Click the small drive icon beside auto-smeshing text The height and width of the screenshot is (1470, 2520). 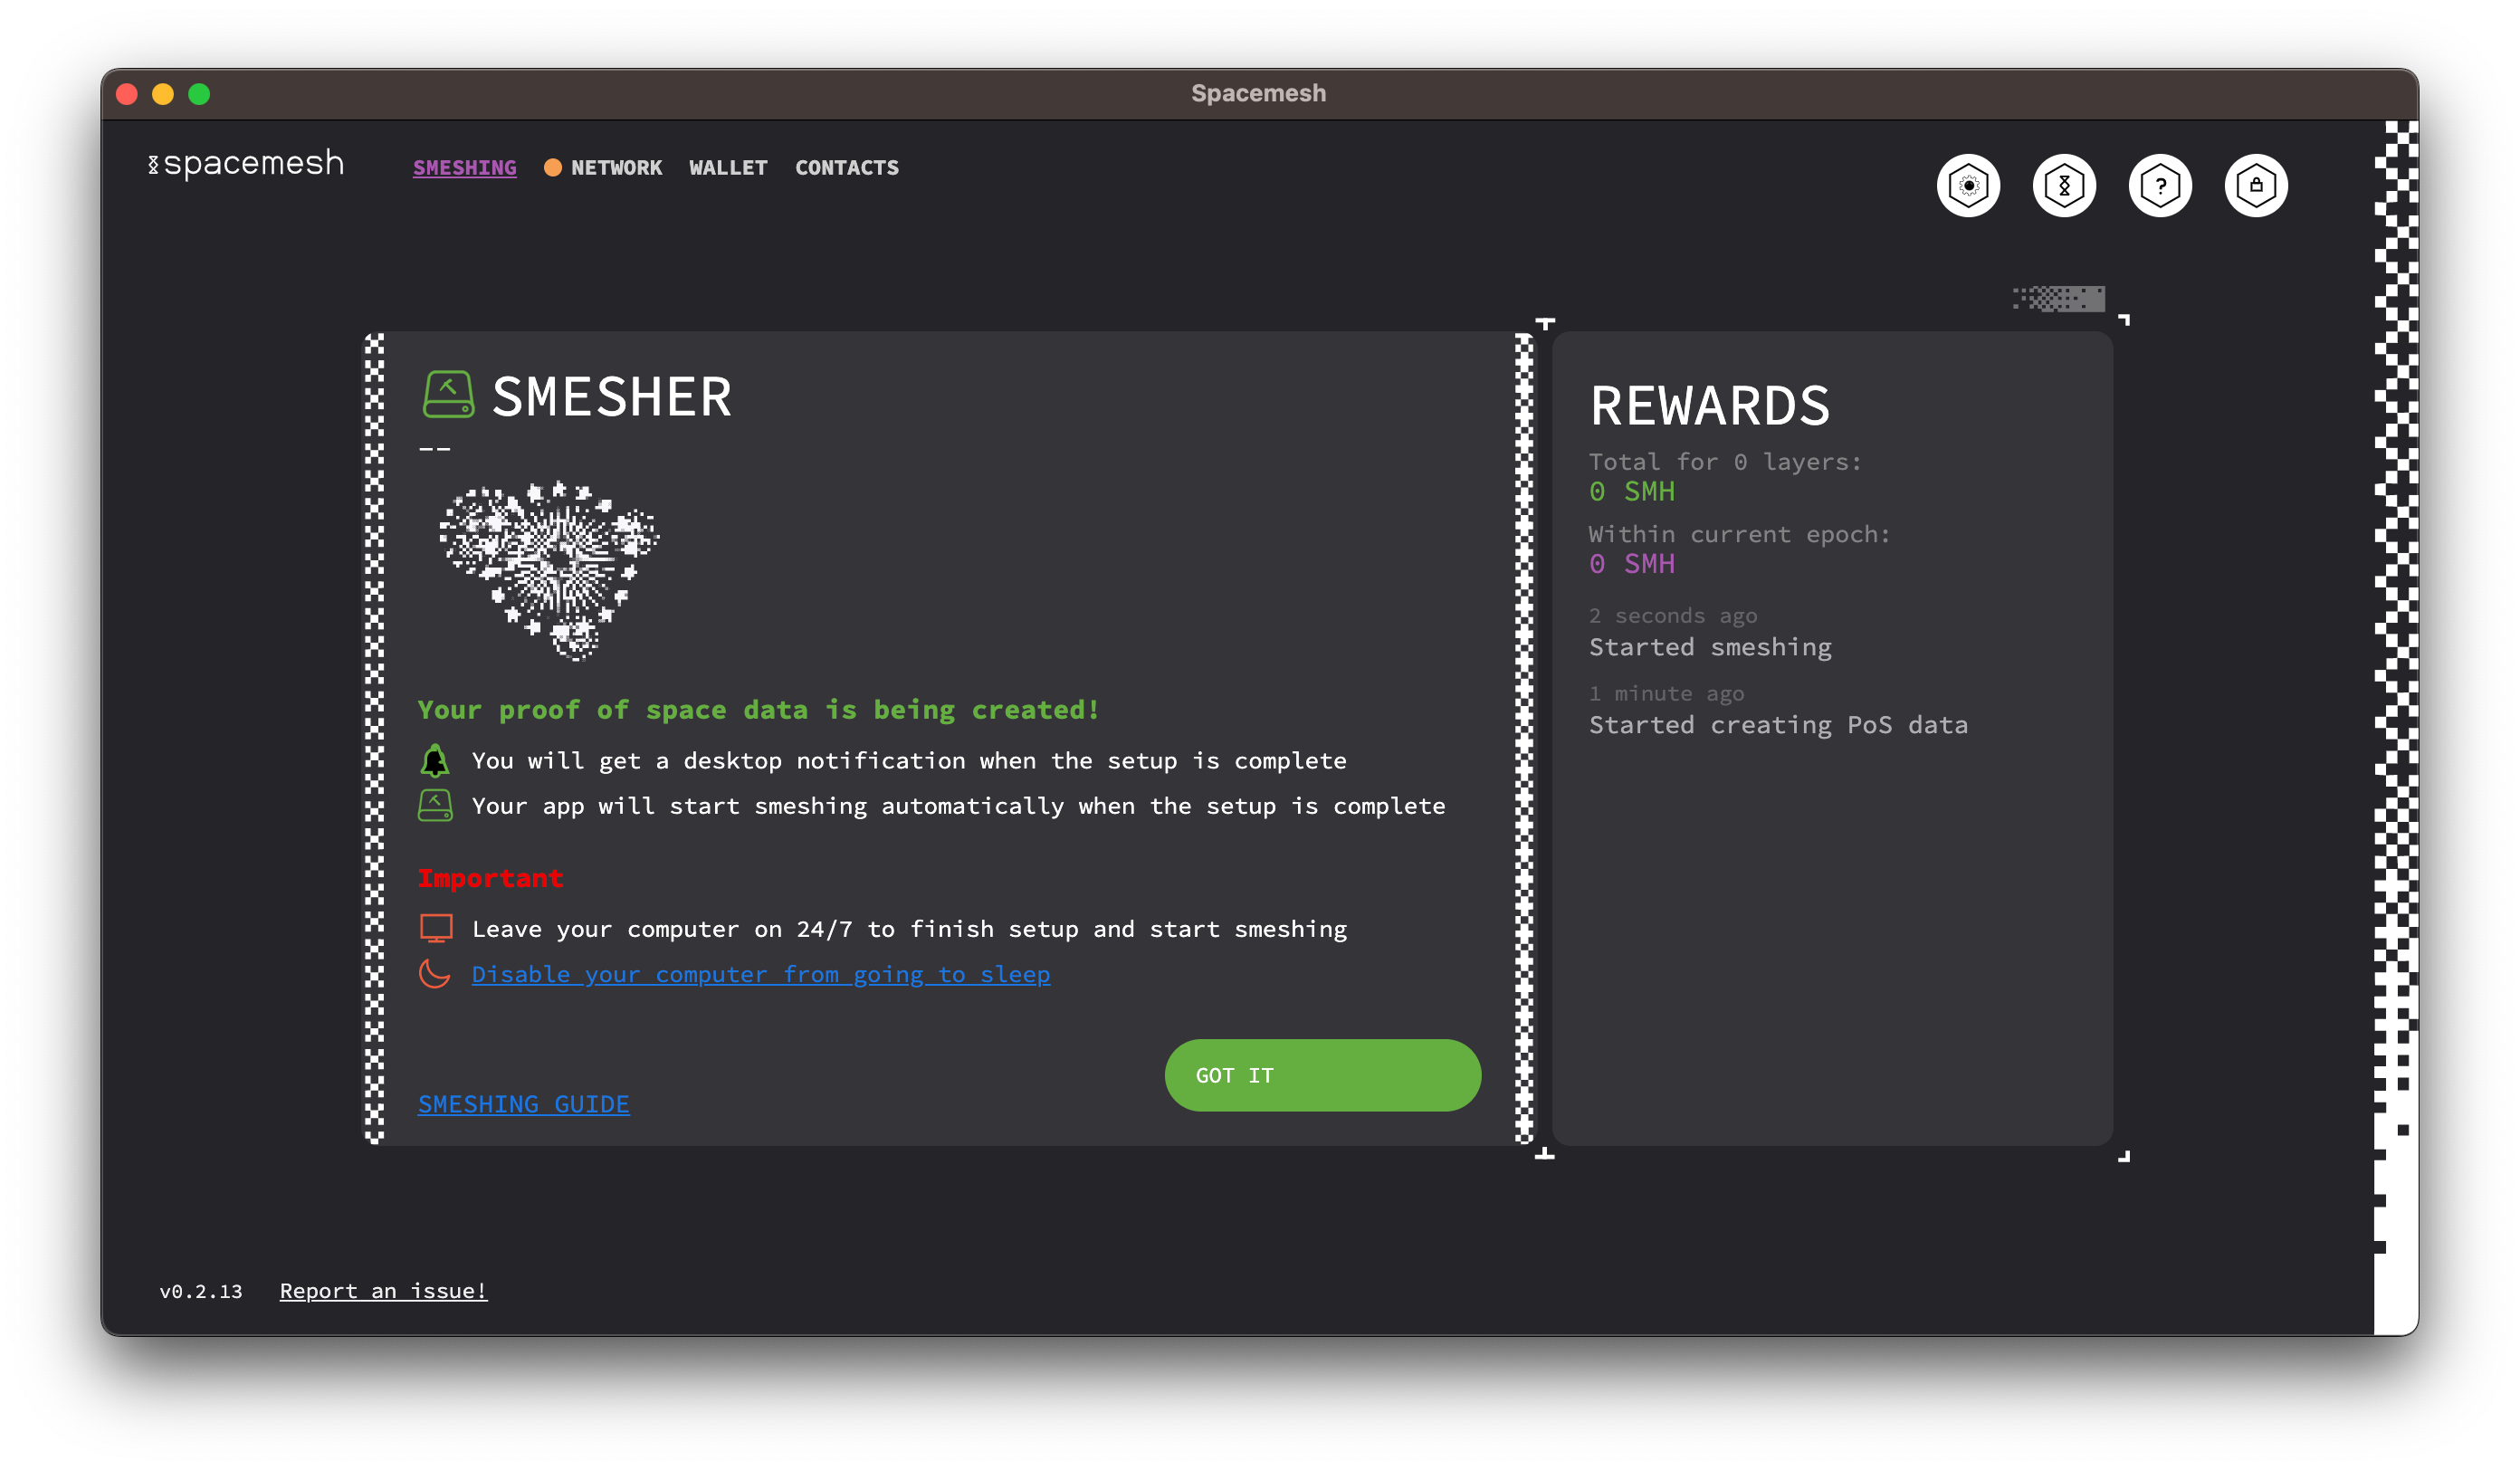(435, 806)
